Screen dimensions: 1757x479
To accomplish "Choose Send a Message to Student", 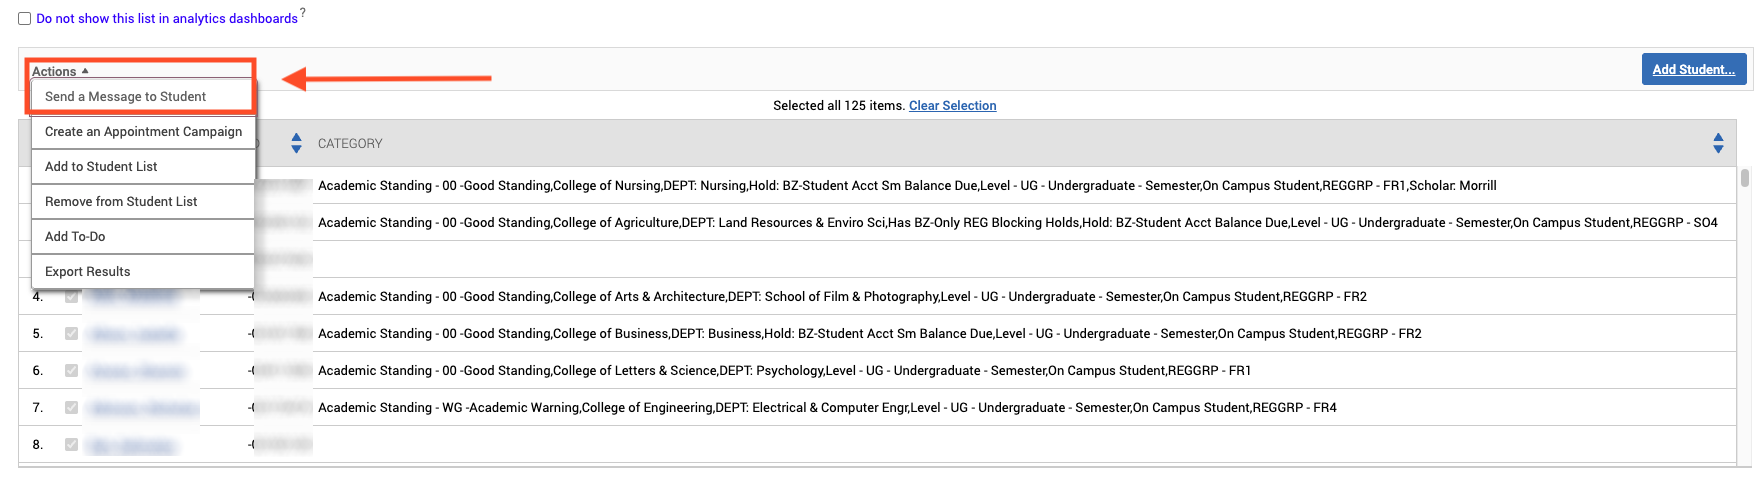I will pos(142,97).
